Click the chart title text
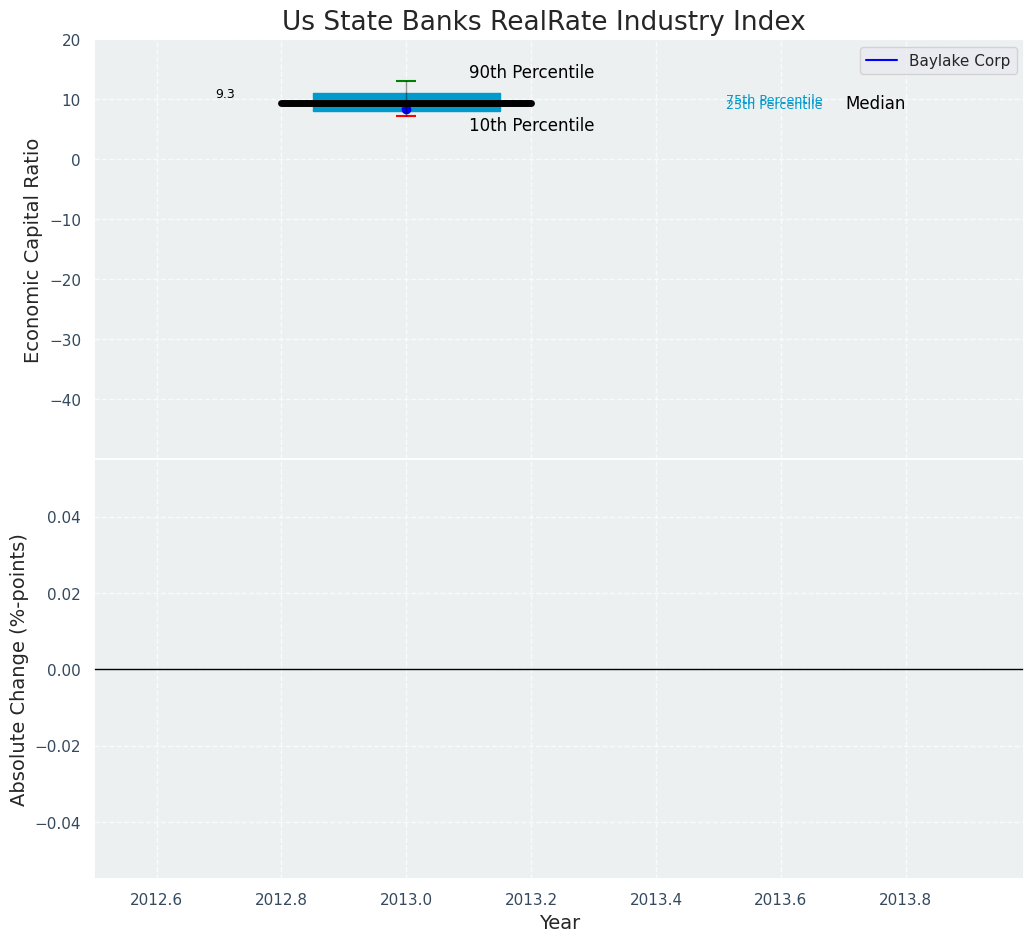The width and height of the screenshot is (1034, 942). pos(543,21)
